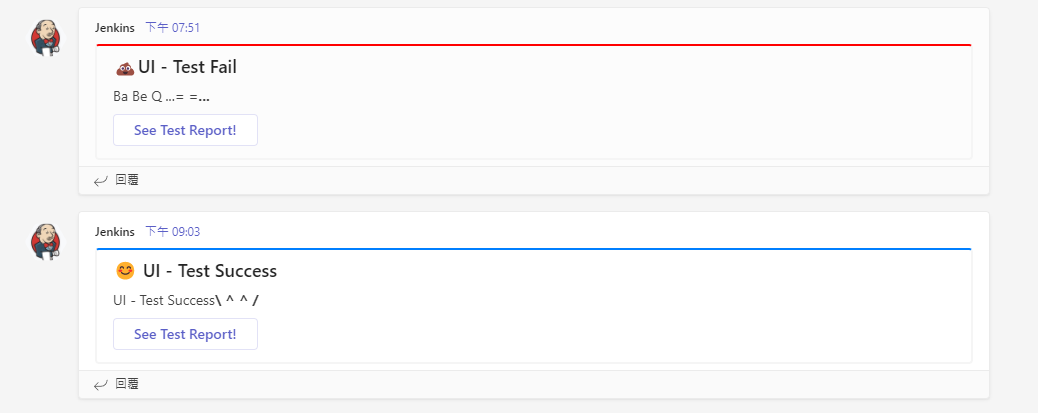Click the Jenkins avatar on the 09:03 message

tap(46, 241)
